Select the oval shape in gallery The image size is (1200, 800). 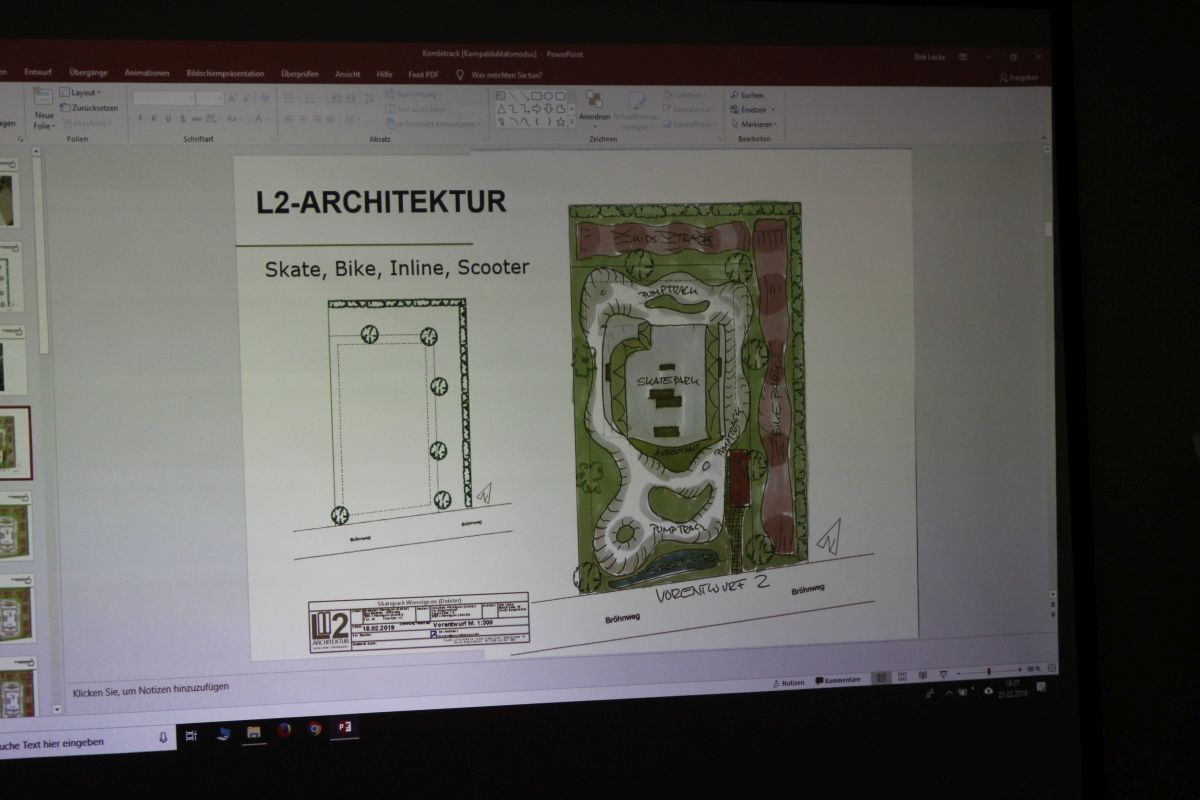[548, 96]
